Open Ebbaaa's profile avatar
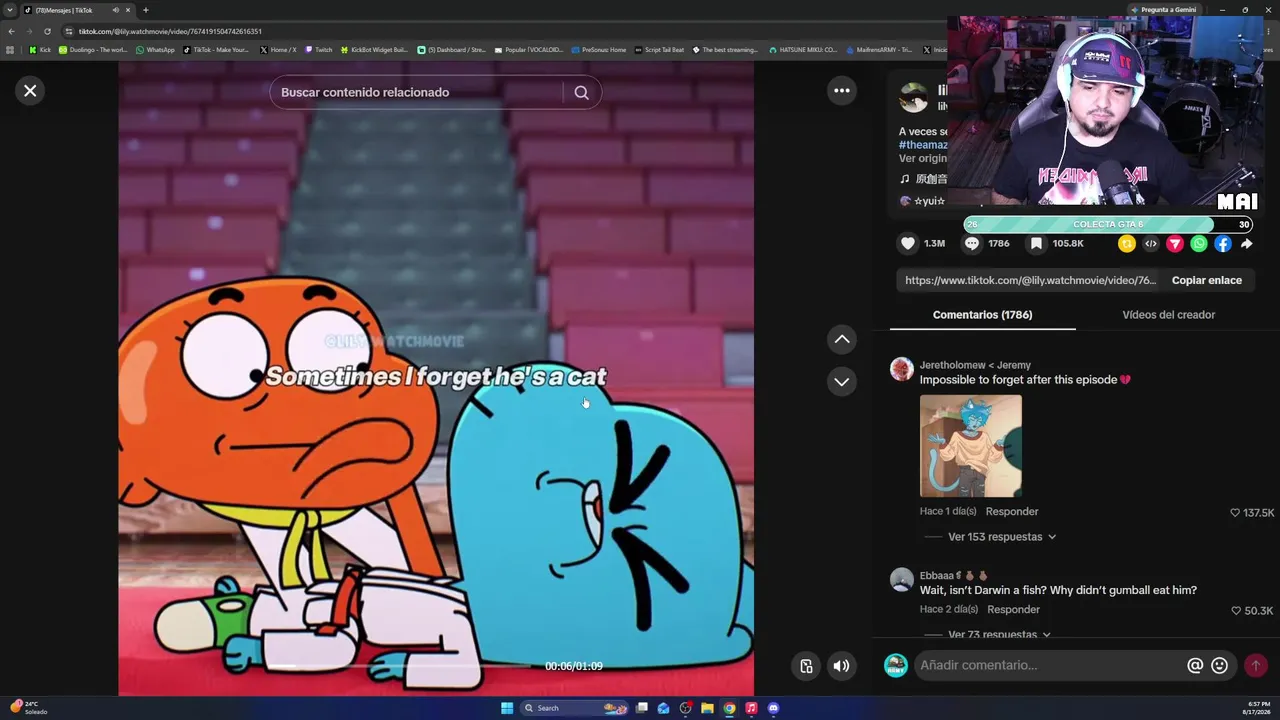1280x720 pixels. point(902,580)
